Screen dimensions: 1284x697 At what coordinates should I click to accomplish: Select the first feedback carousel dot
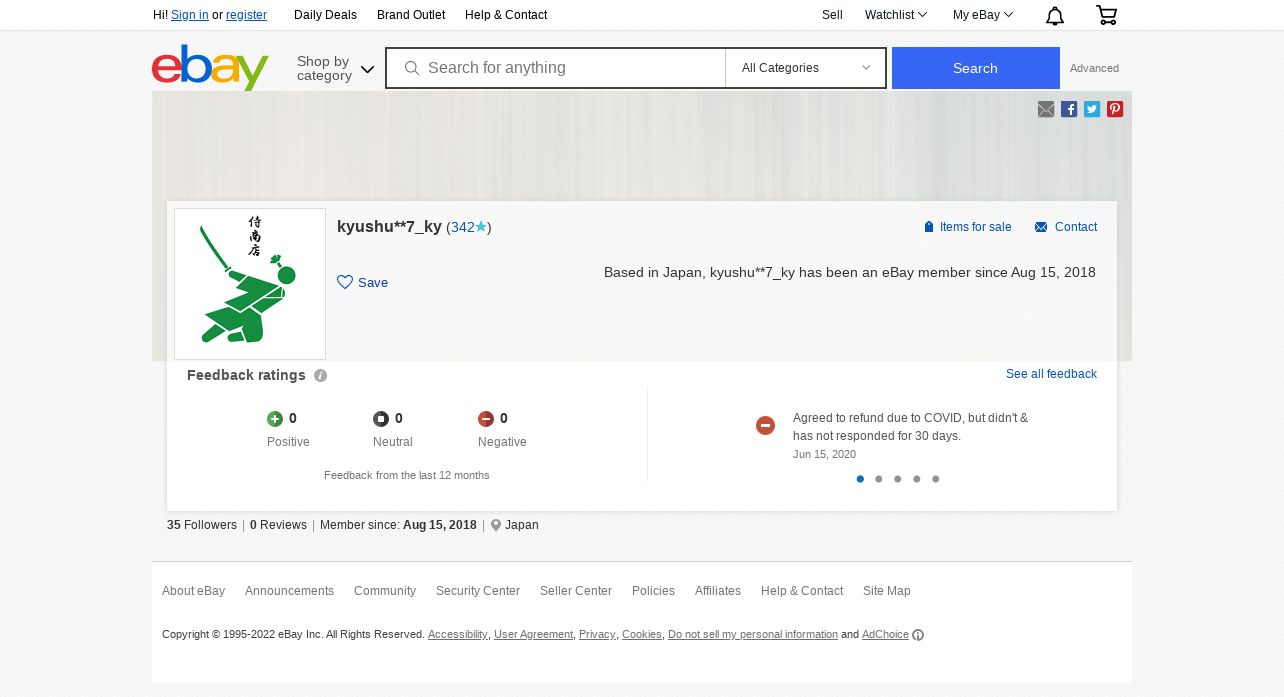860,479
